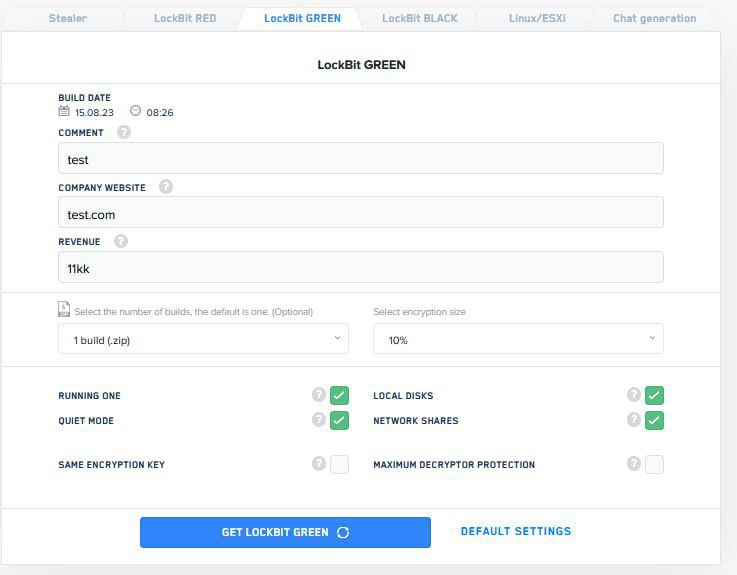Screen dimensions: 737x575
Task: Uncheck the Quiet Mode checkbox
Action: 339,420
